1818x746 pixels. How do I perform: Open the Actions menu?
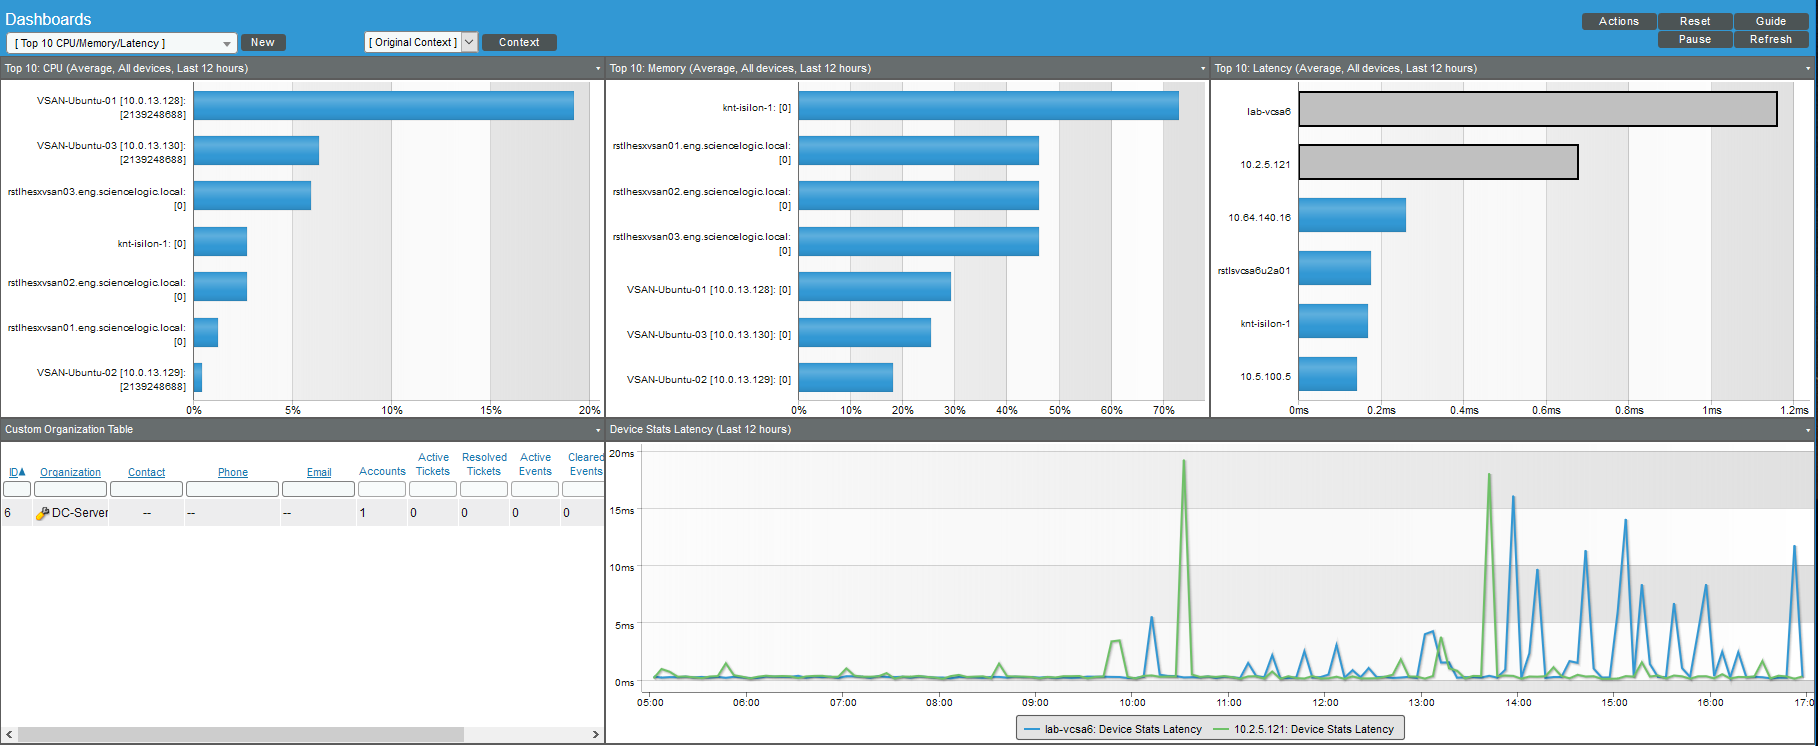pos(1618,21)
